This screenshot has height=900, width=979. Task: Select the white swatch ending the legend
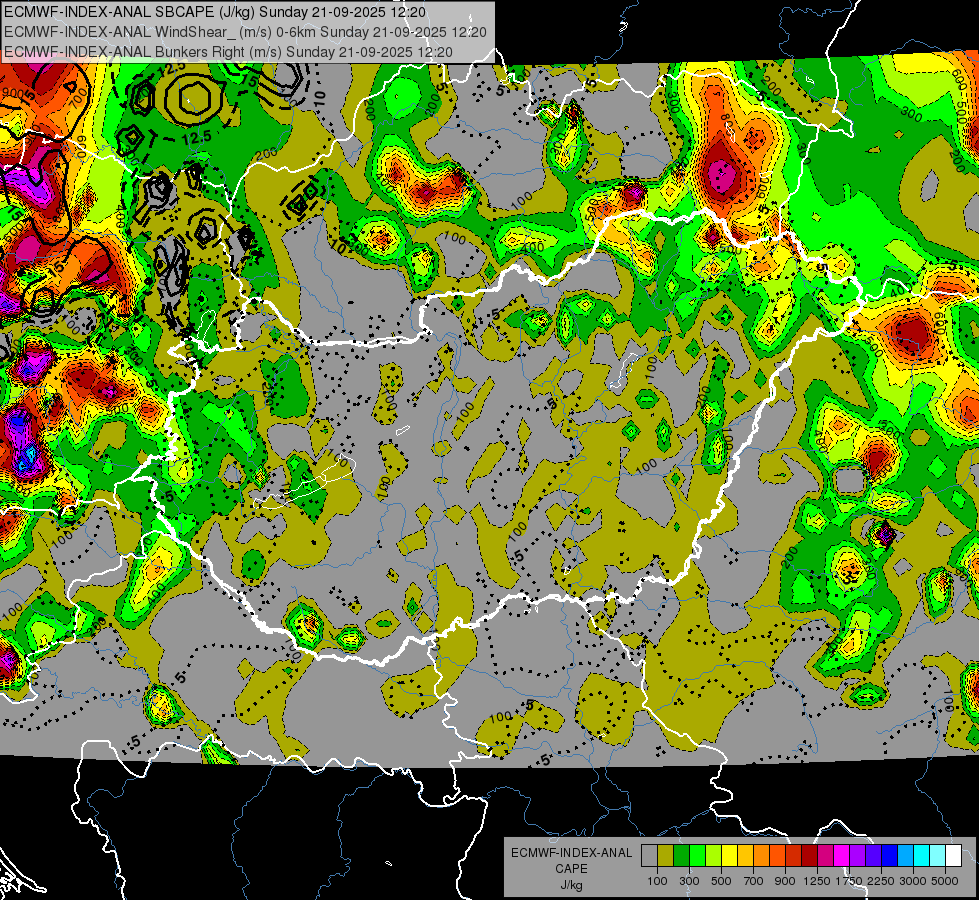tap(953, 855)
